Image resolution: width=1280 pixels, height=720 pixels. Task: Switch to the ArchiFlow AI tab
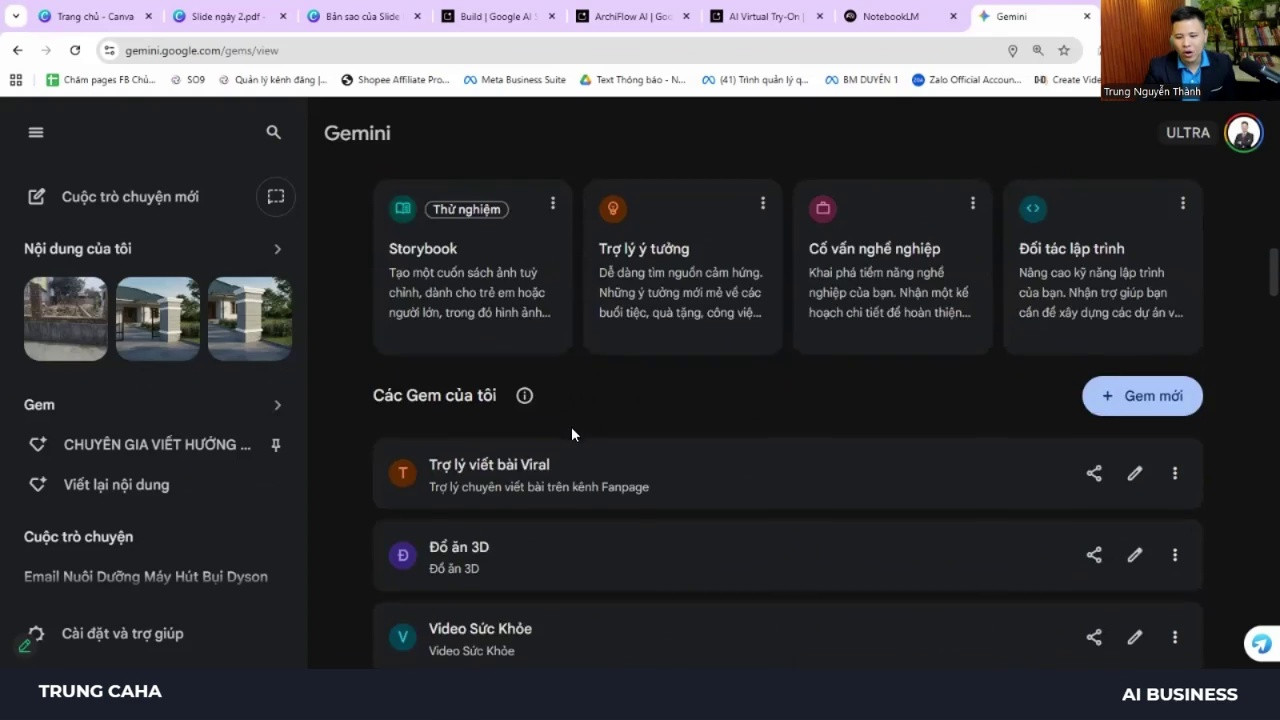click(632, 17)
